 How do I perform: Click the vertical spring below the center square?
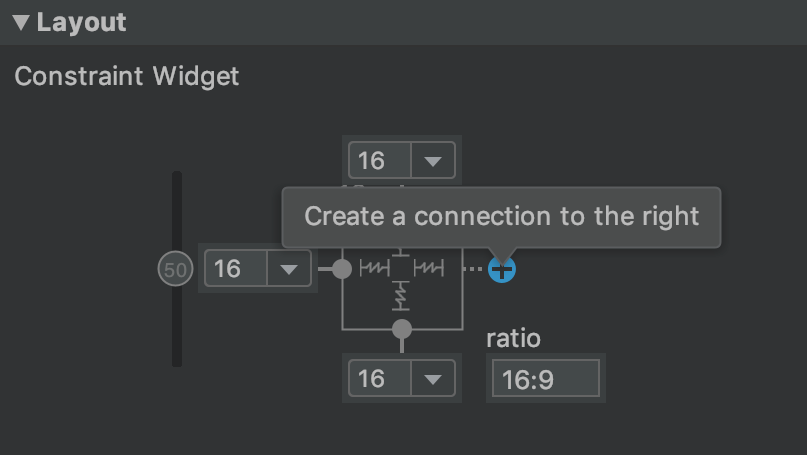pos(402,297)
